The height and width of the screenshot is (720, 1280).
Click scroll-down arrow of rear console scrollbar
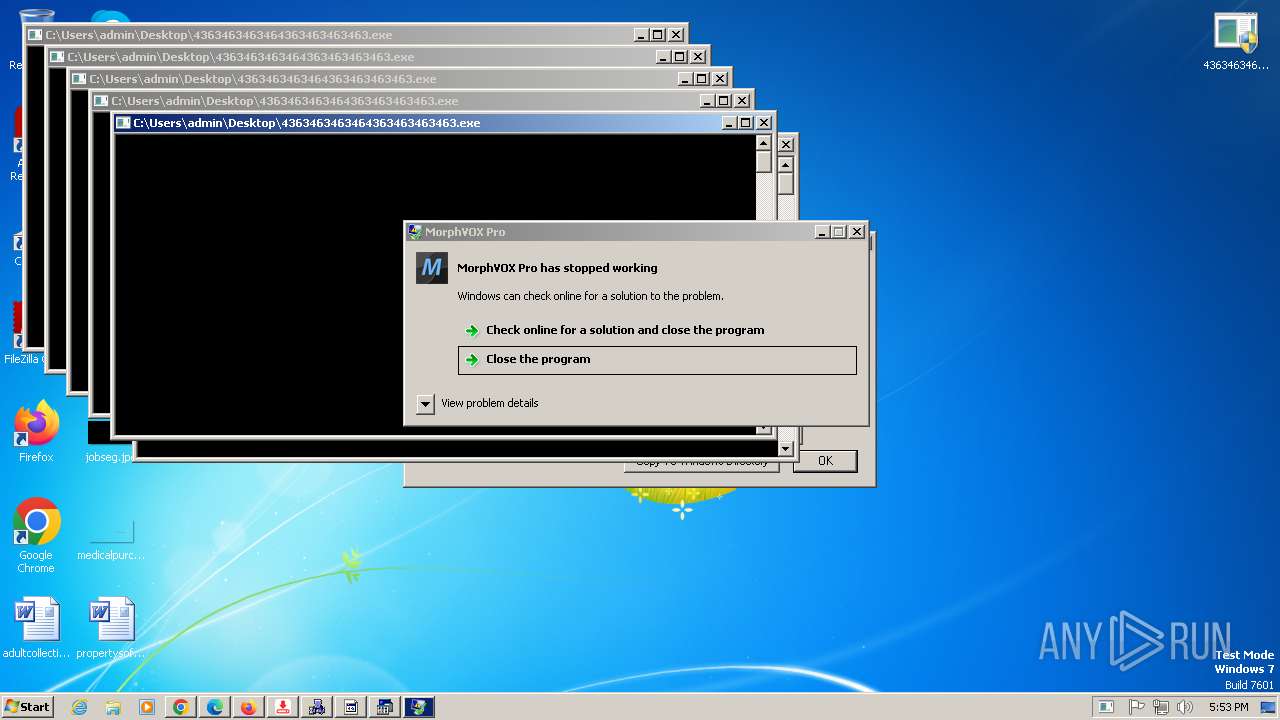tap(786, 450)
